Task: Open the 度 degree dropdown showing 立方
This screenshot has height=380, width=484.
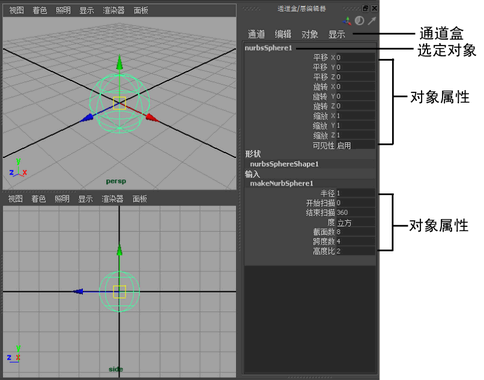Action: (355, 222)
